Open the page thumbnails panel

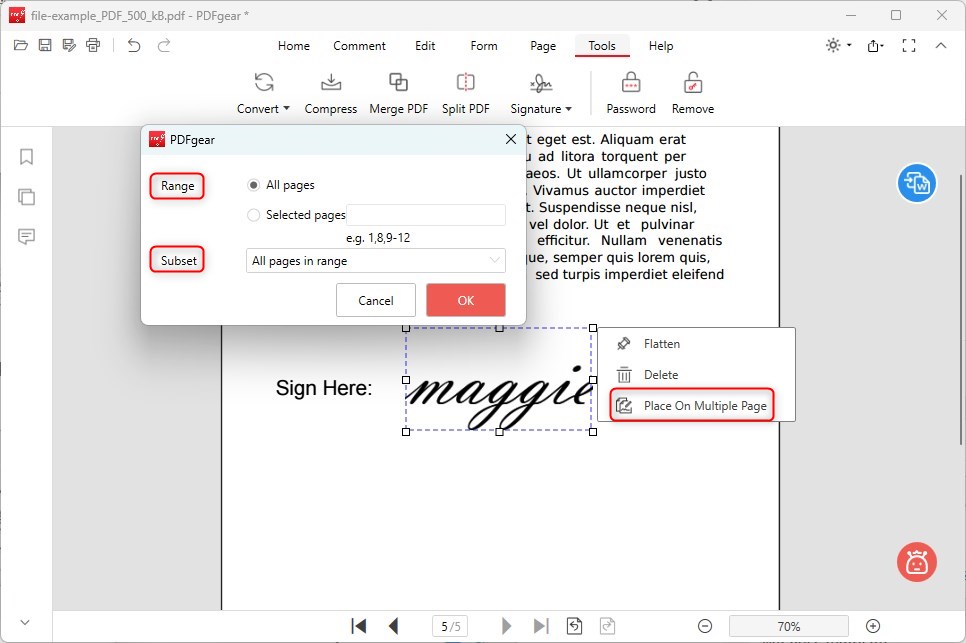26,197
